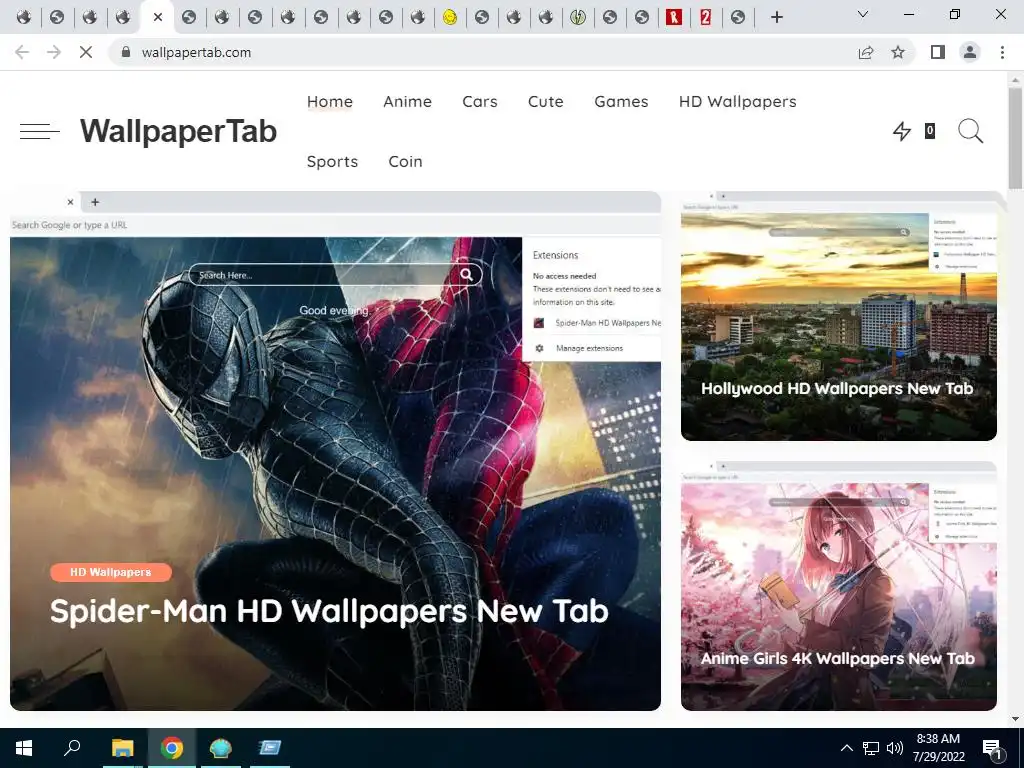Open File Explorer from the taskbar
This screenshot has height=768, width=1024.
pos(122,748)
